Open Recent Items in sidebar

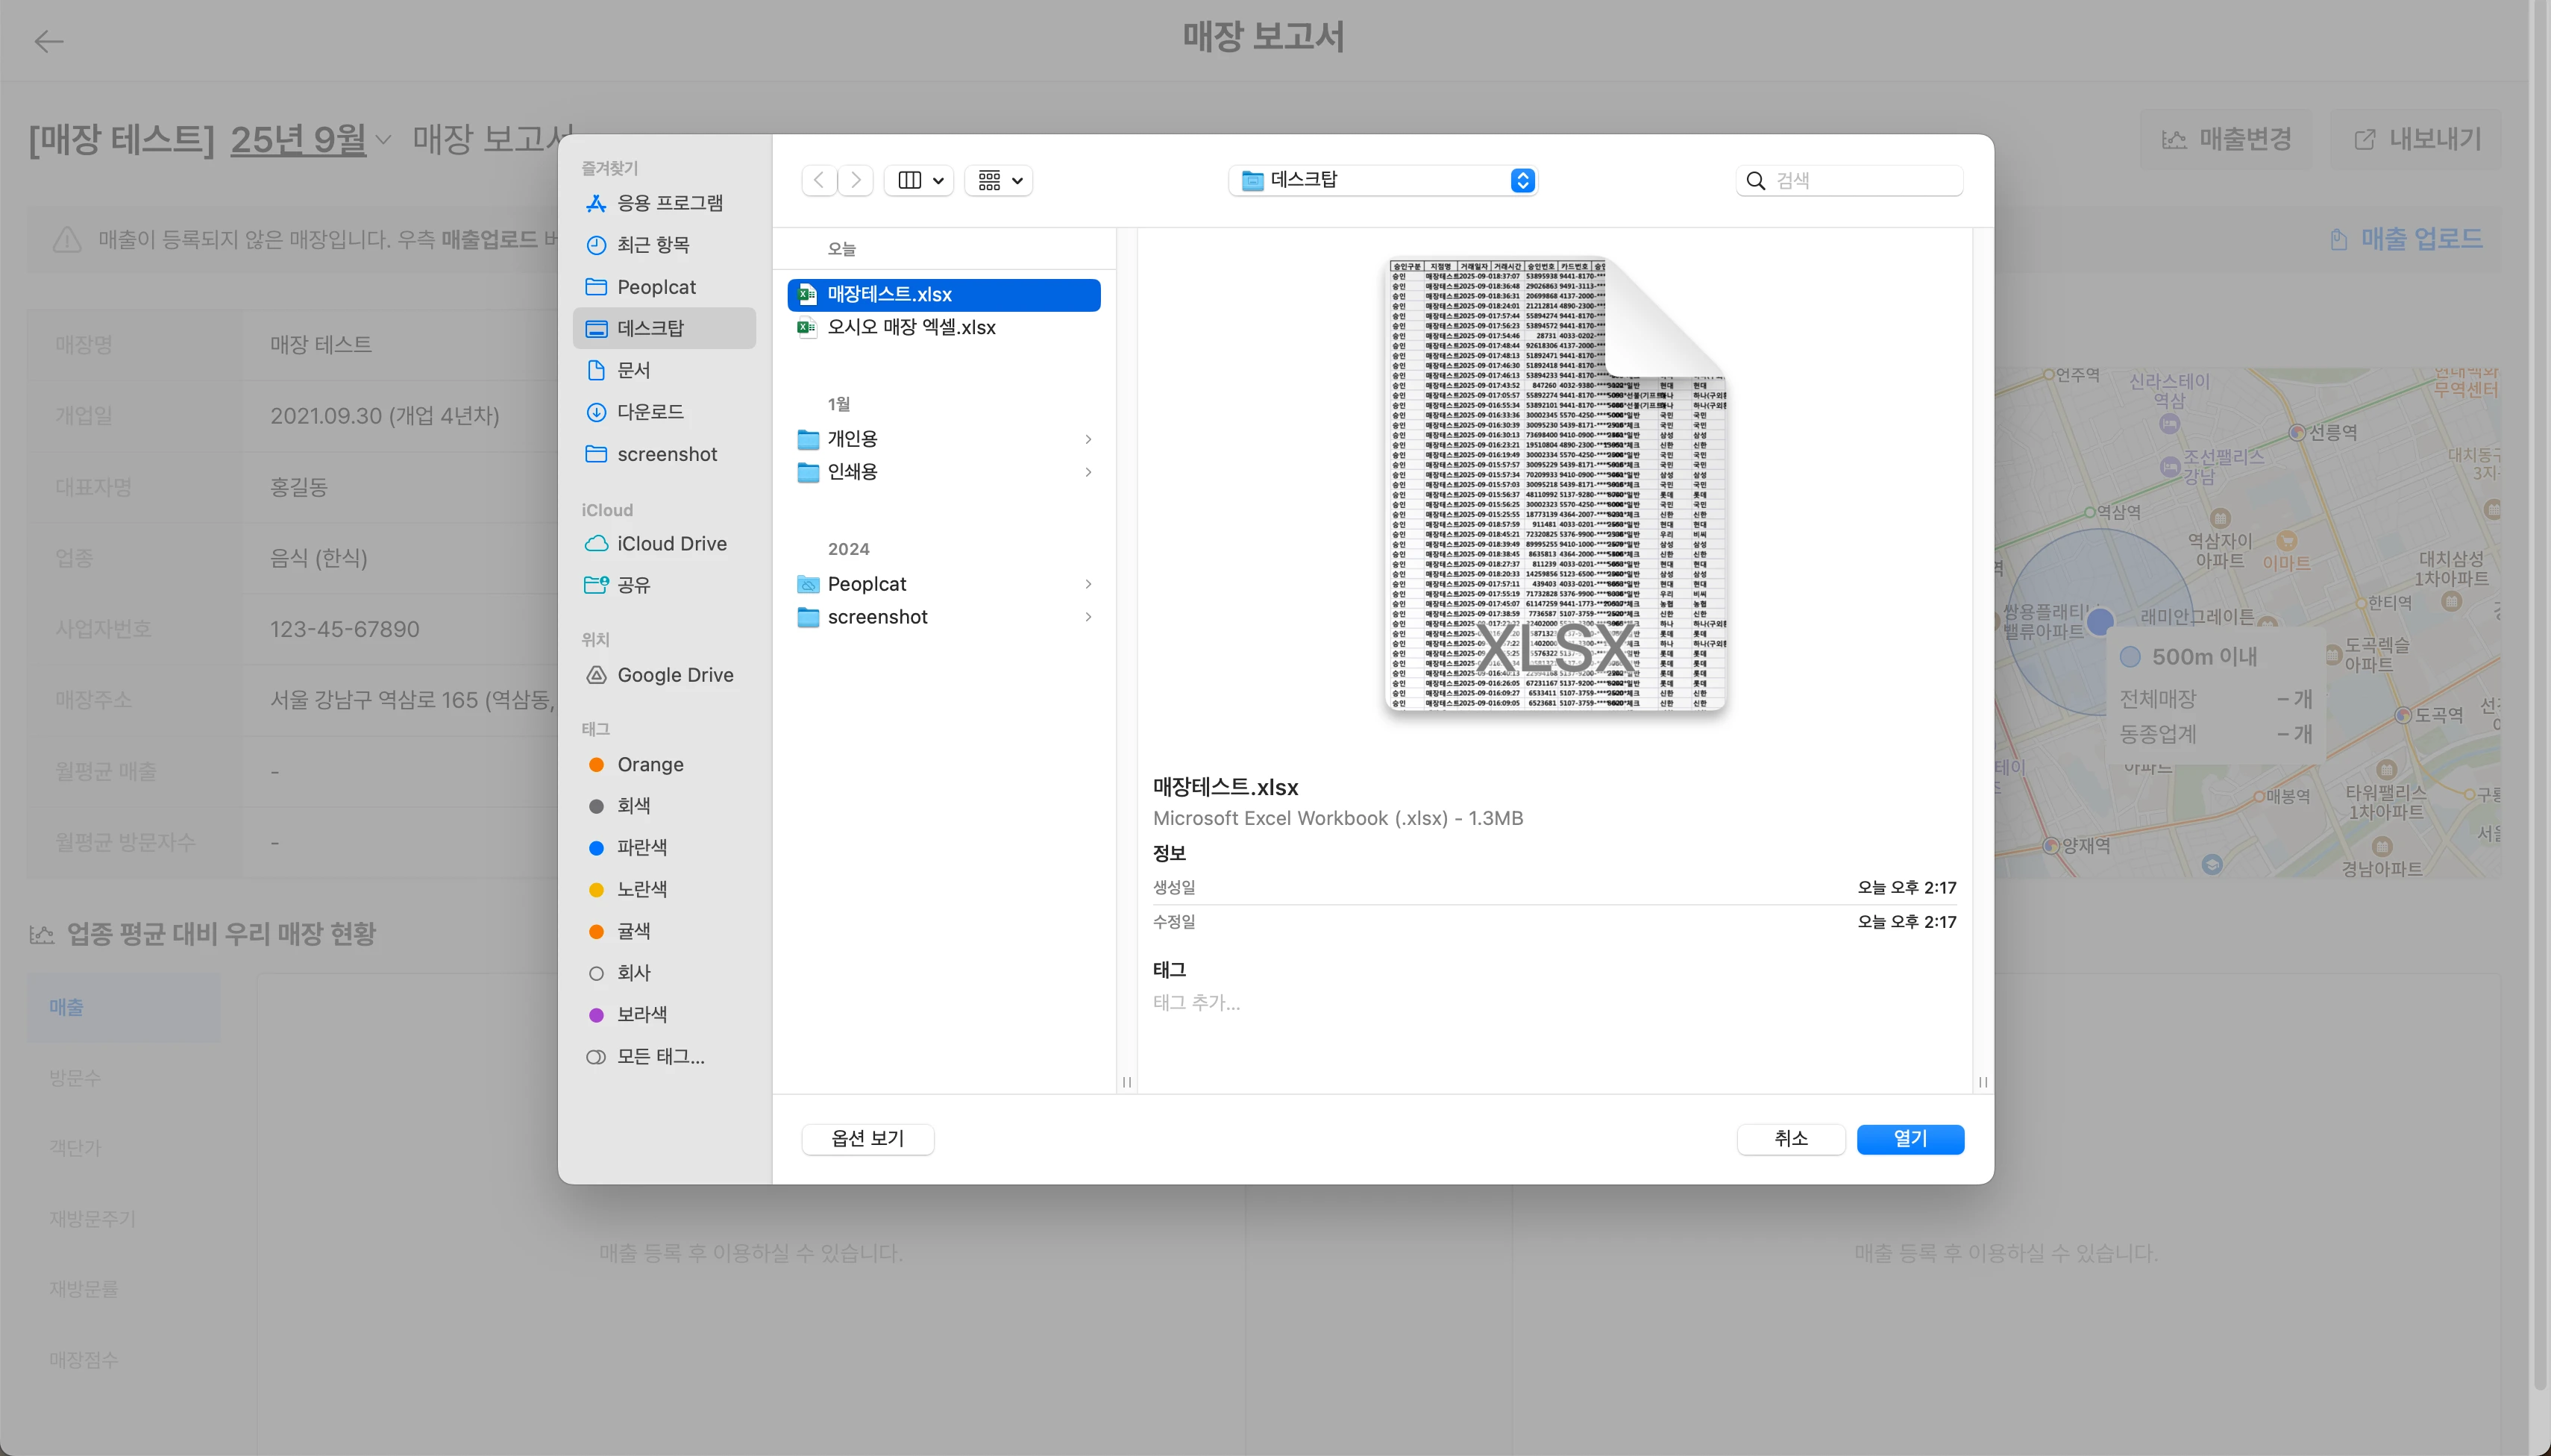pyautogui.click(x=652, y=245)
